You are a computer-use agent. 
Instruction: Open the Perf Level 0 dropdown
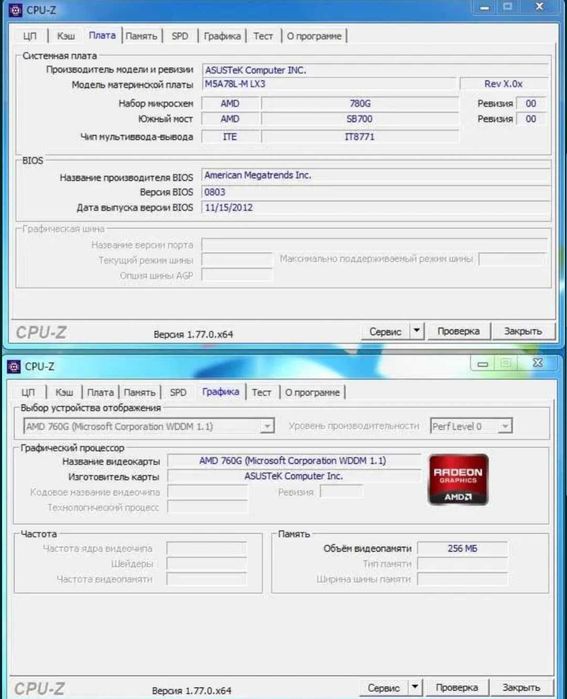(471, 426)
